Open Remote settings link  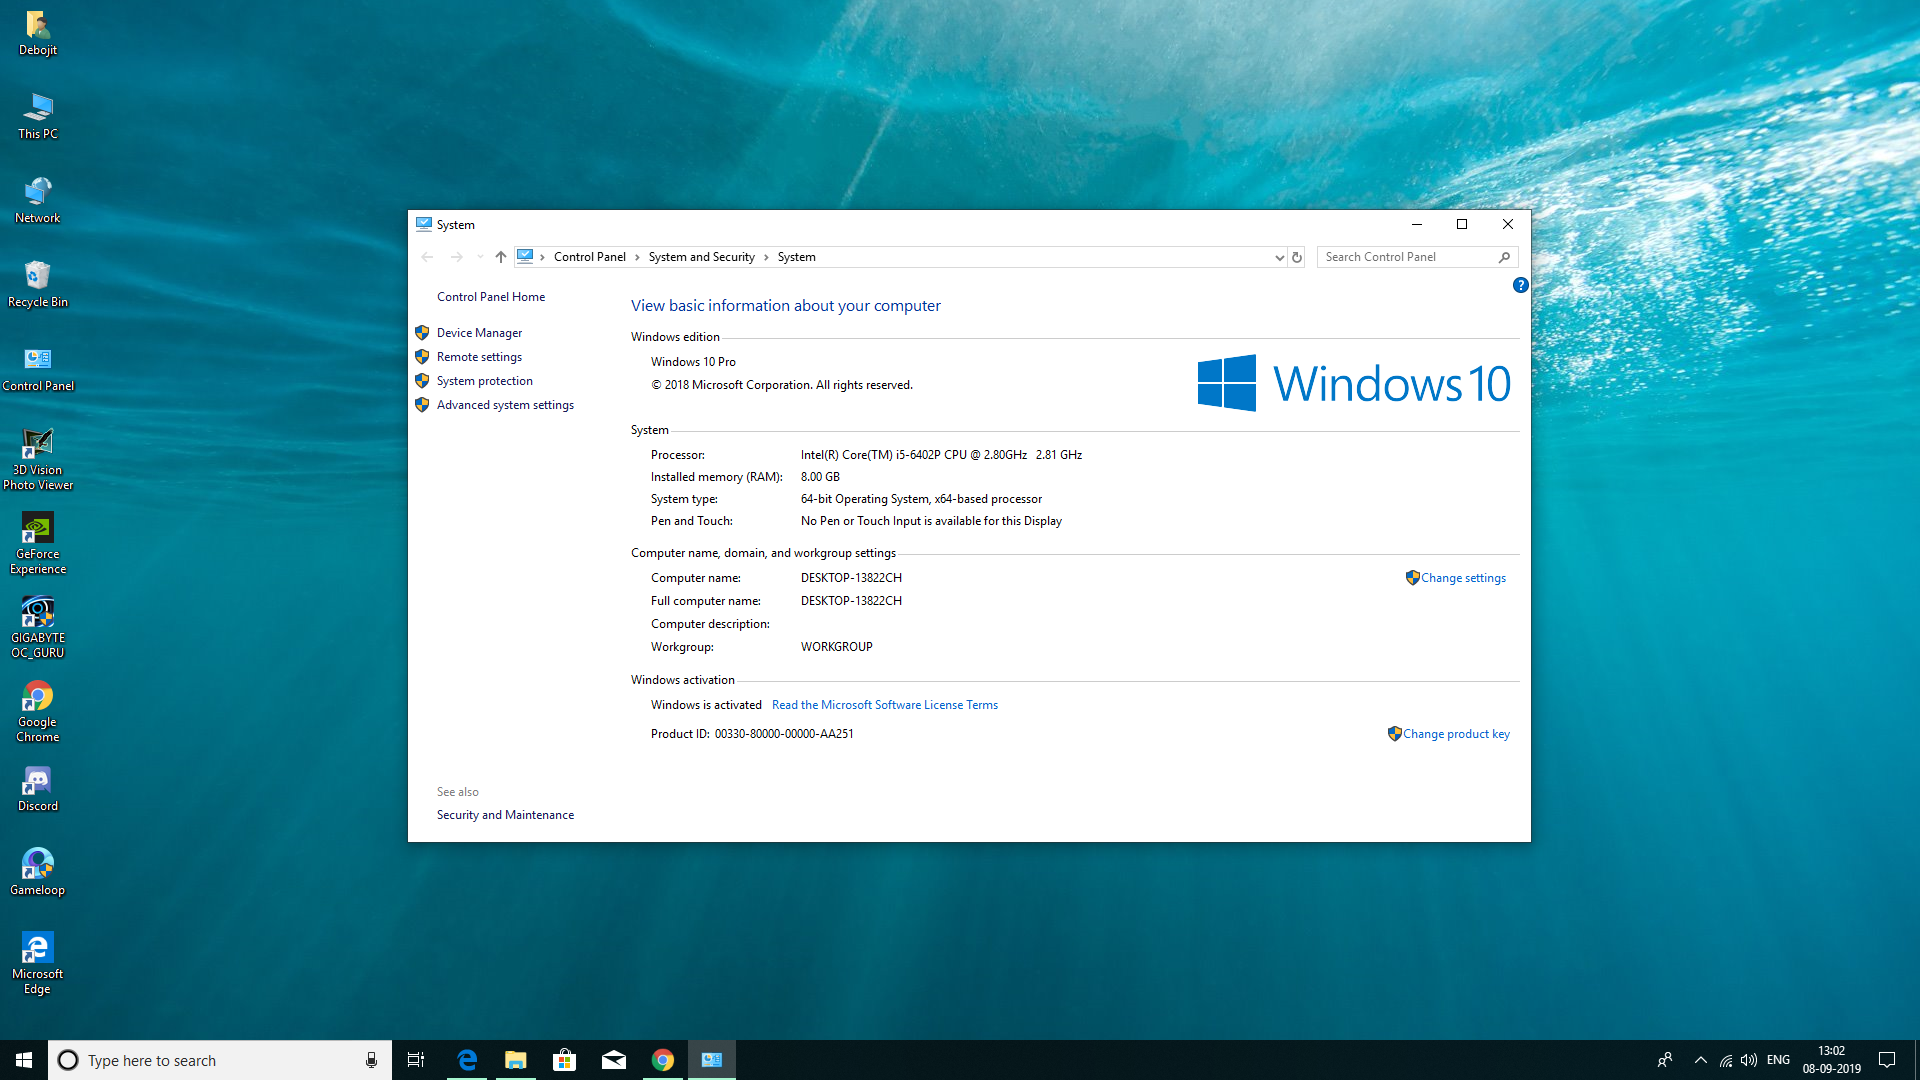(x=479, y=357)
